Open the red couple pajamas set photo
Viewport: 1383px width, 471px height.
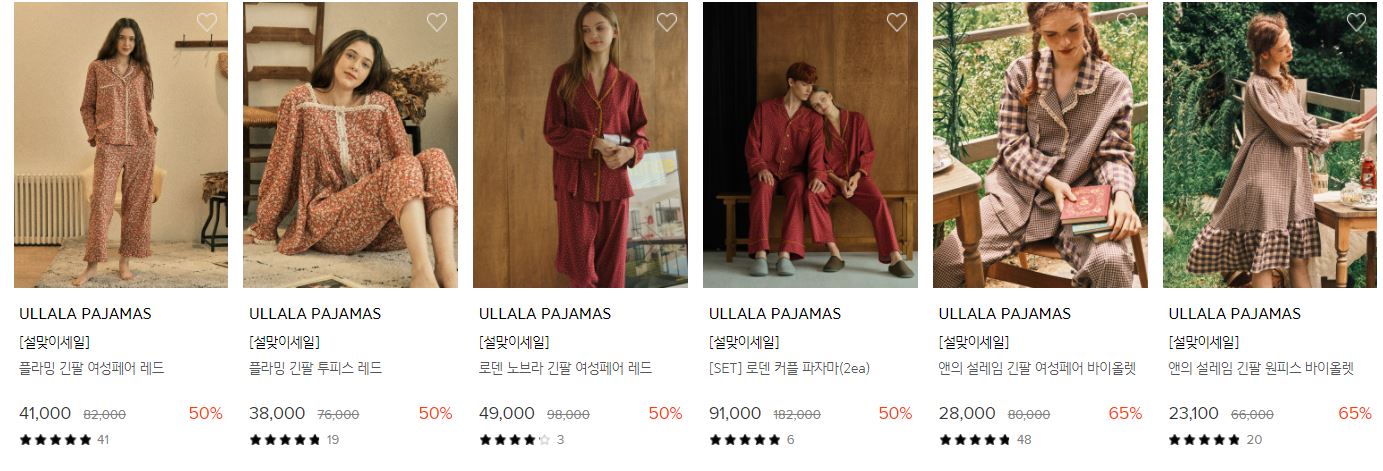(x=811, y=145)
